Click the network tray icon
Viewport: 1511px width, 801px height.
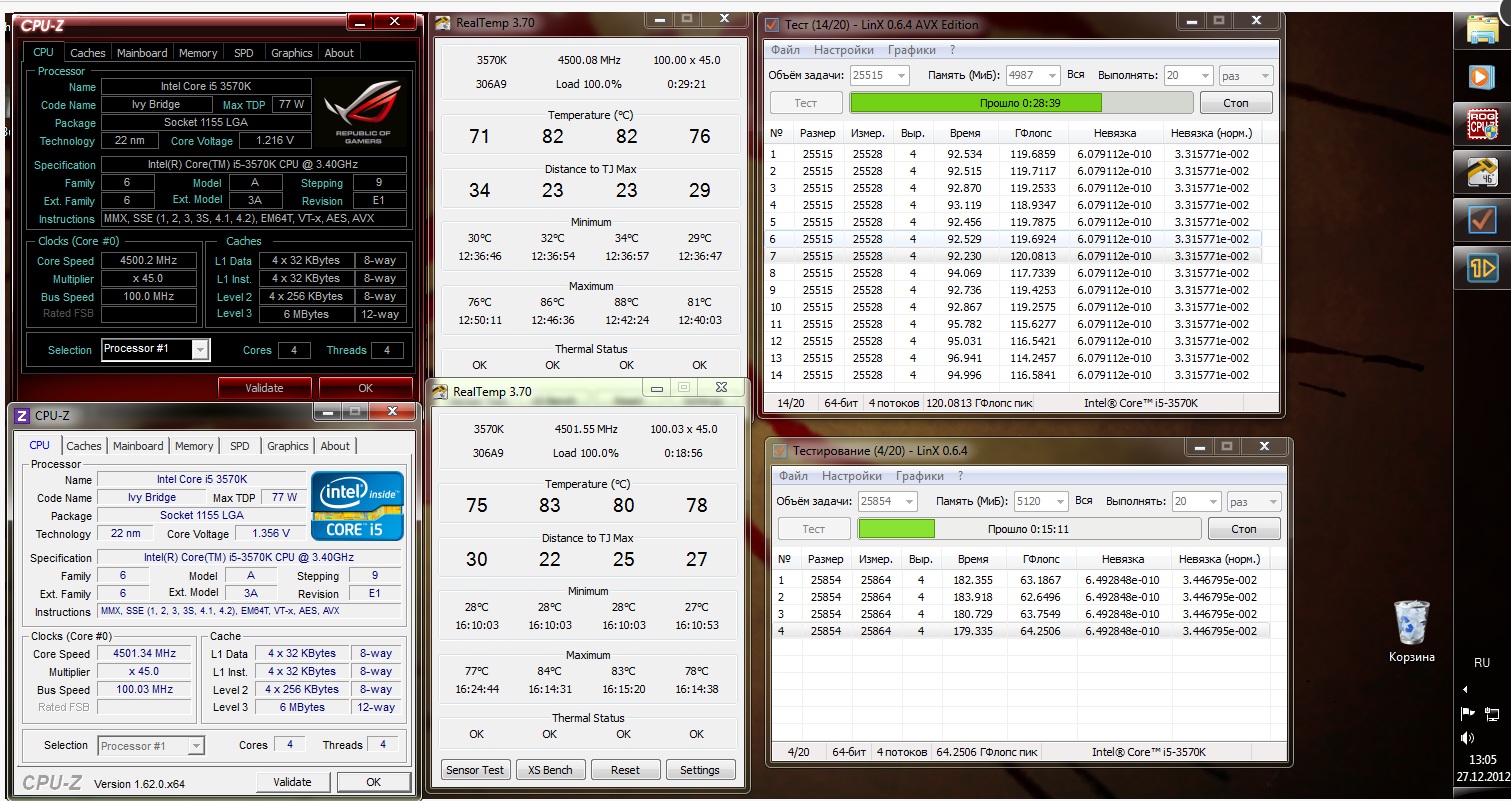click(x=1492, y=714)
